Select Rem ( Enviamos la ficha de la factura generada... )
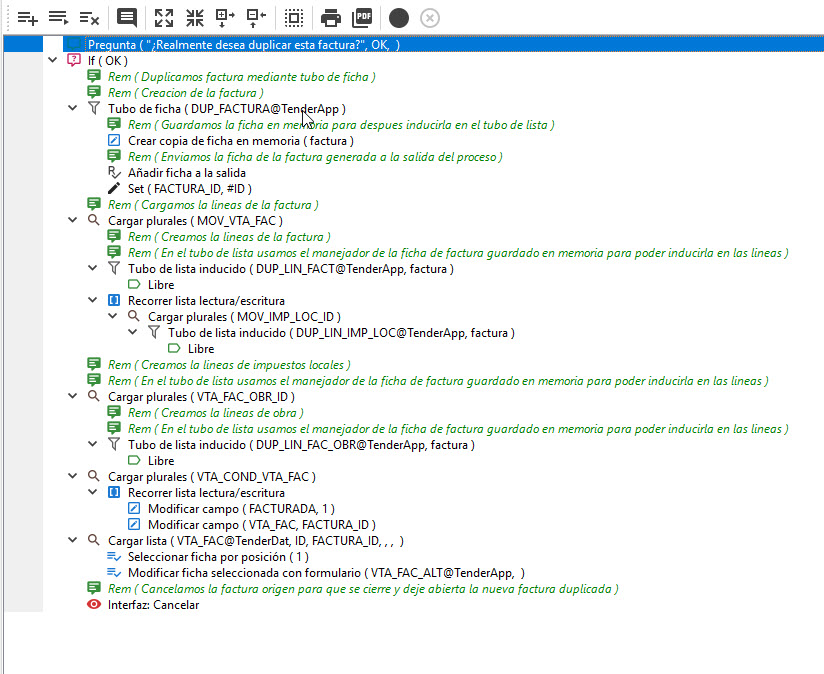The width and height of the screenshot is (824, 674). (315, 157)
